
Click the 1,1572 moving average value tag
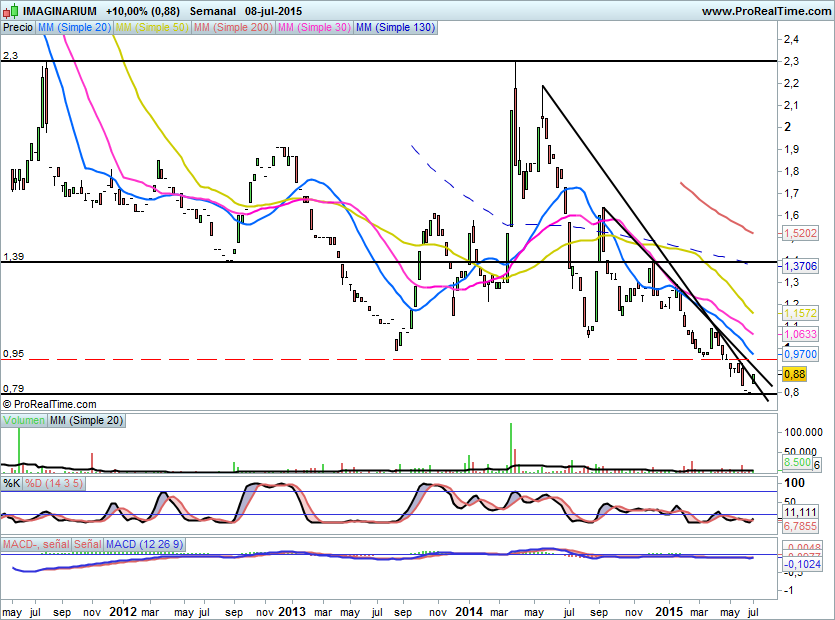[x=800, y=313]
